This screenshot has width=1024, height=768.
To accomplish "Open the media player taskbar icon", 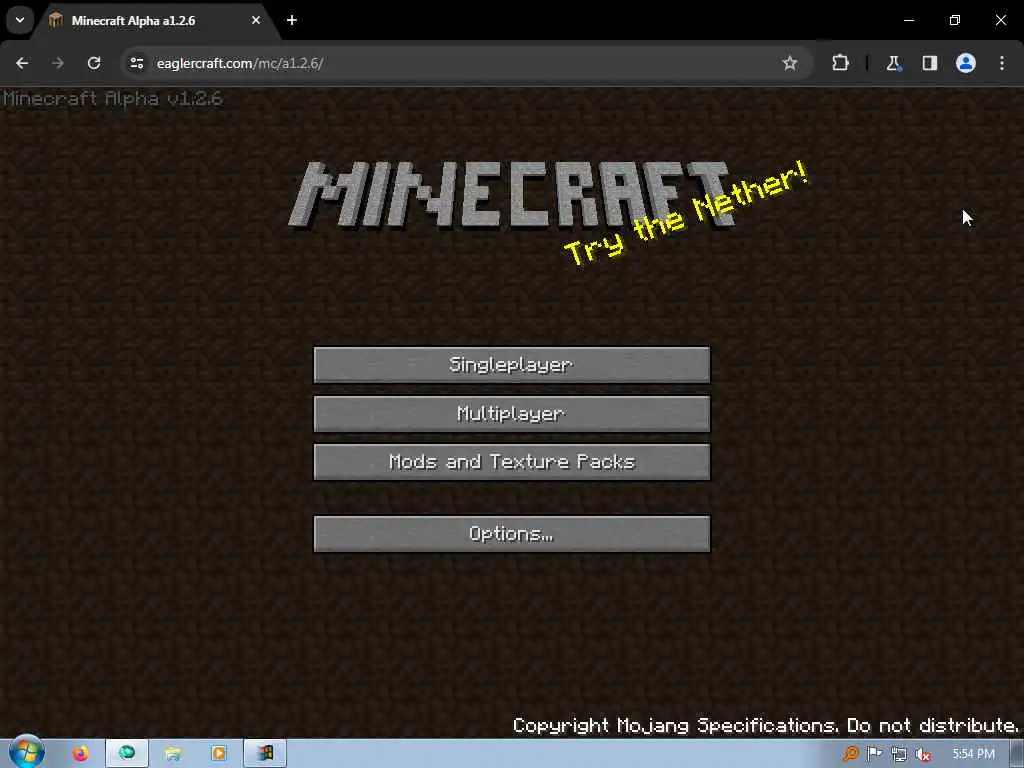I will pos(218,754).
